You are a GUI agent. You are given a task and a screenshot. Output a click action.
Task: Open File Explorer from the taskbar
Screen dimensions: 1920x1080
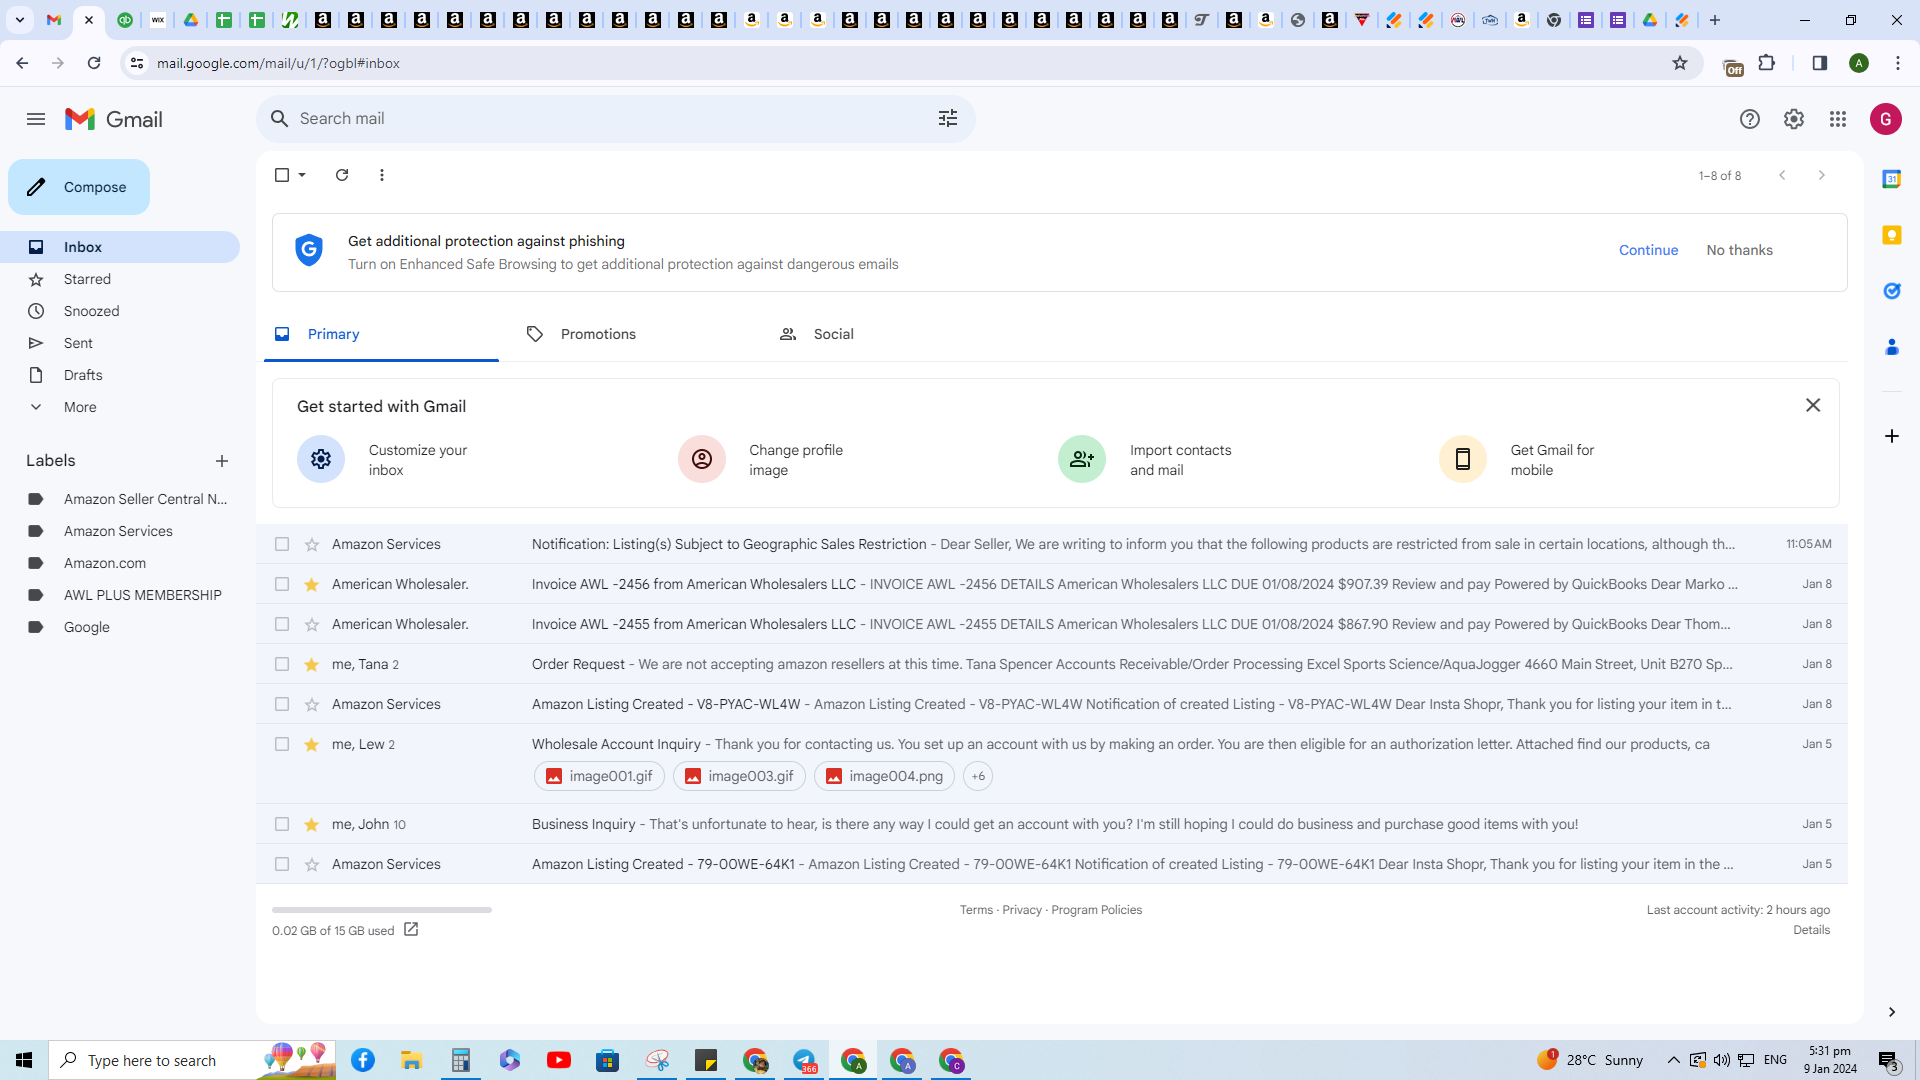point(412,1060)
